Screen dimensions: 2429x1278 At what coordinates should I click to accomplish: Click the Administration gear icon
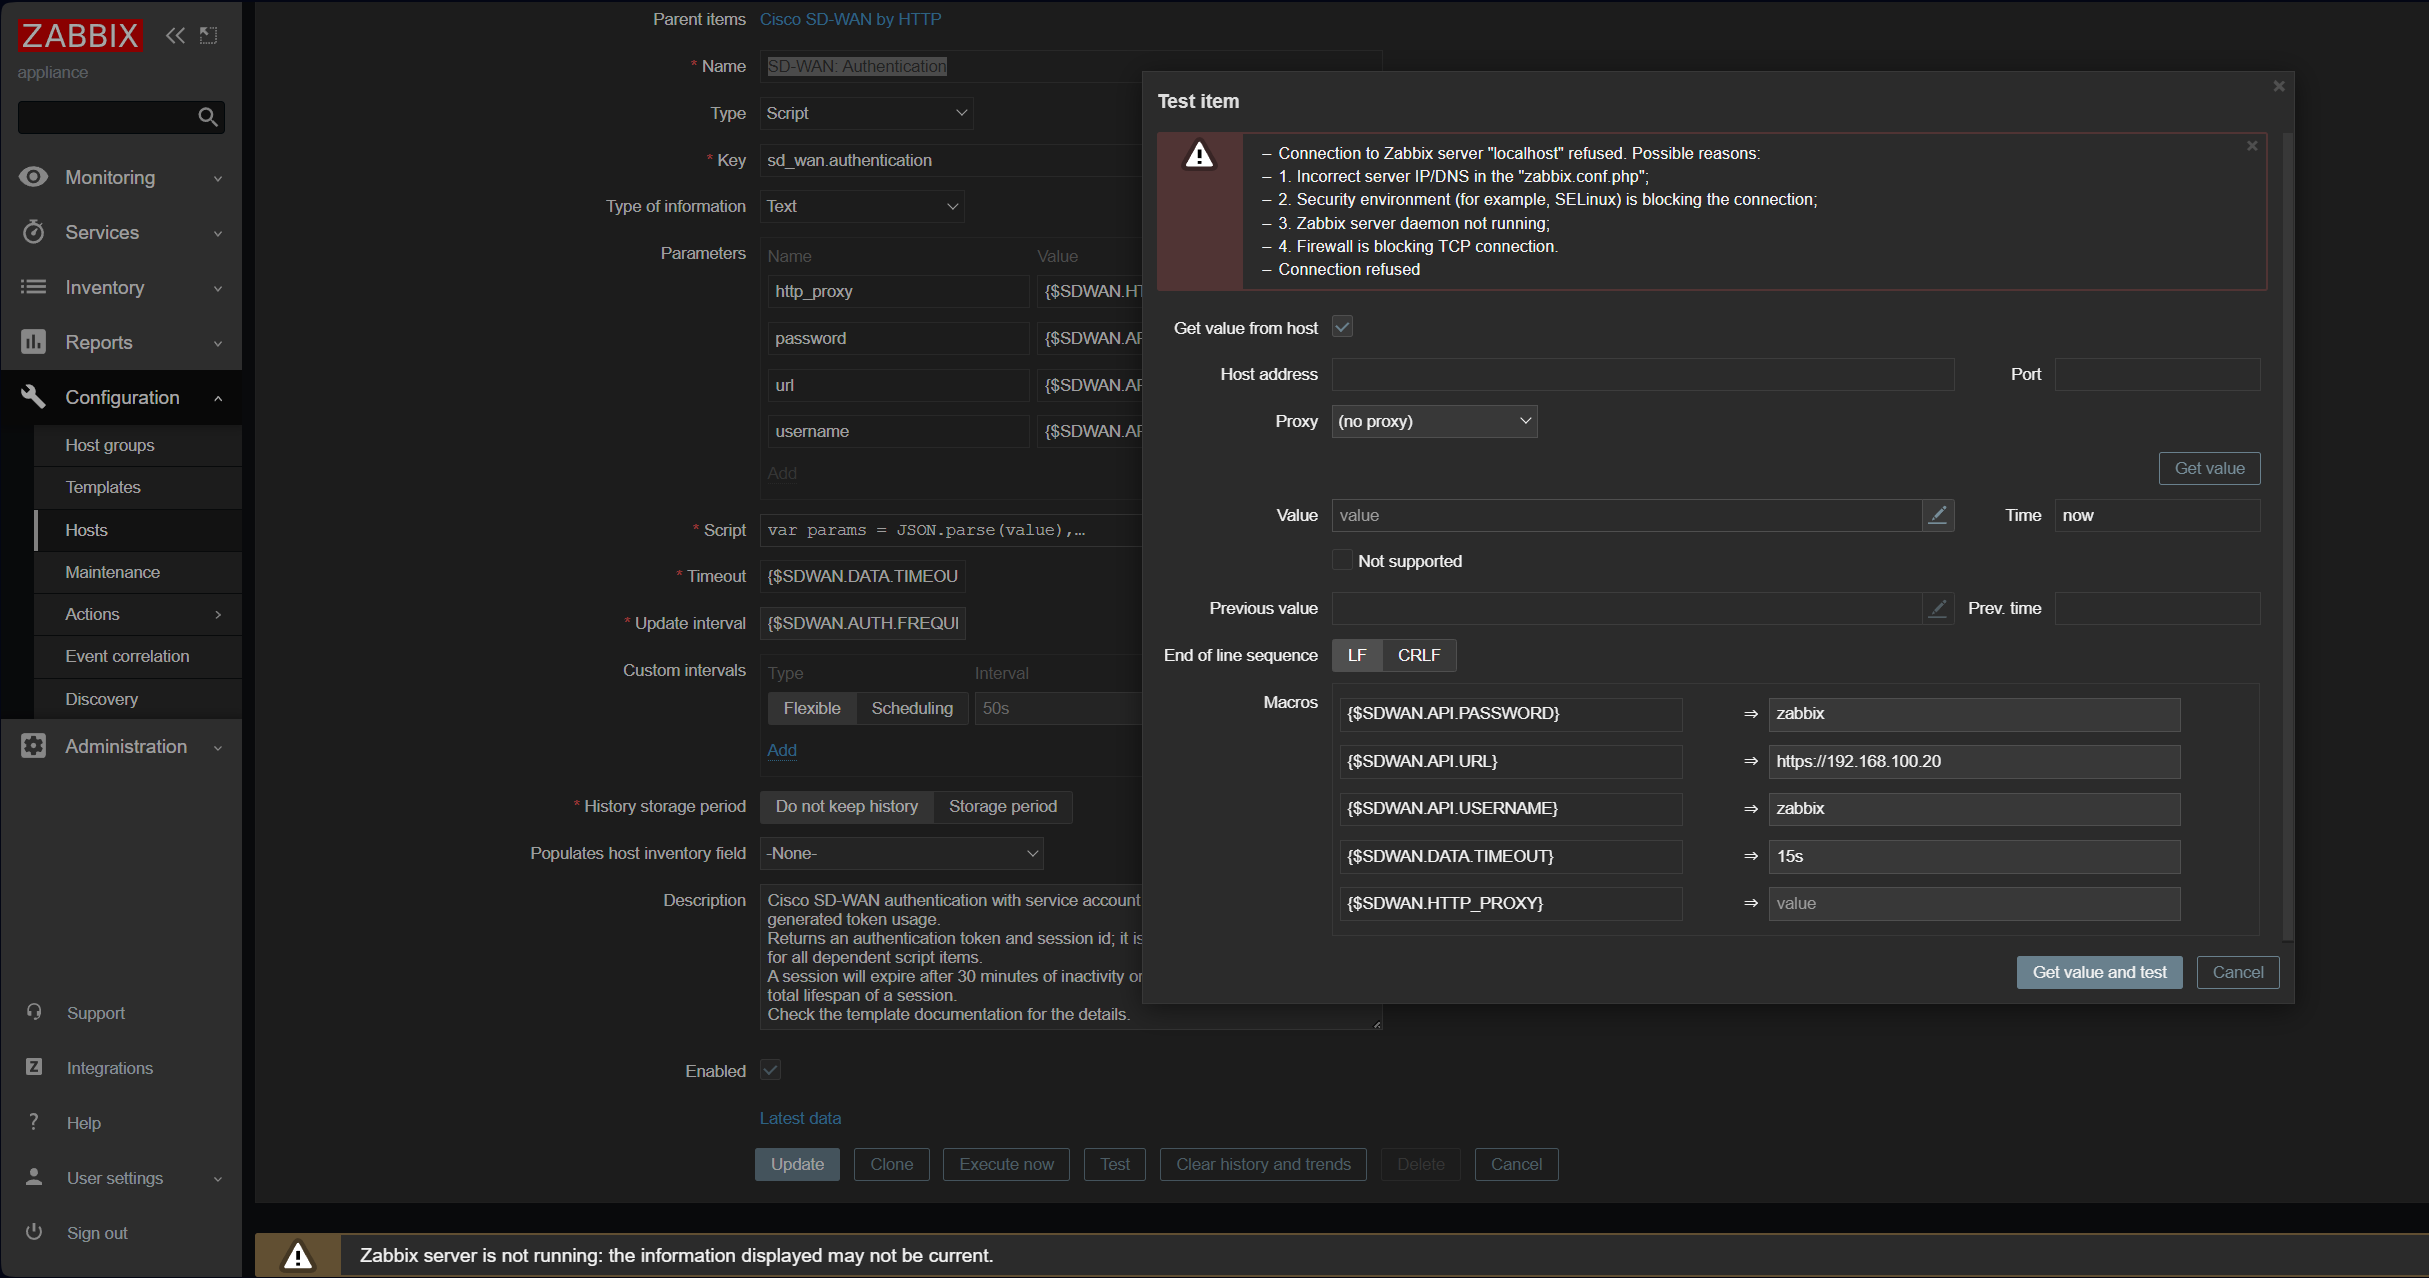tap(33, 746)
